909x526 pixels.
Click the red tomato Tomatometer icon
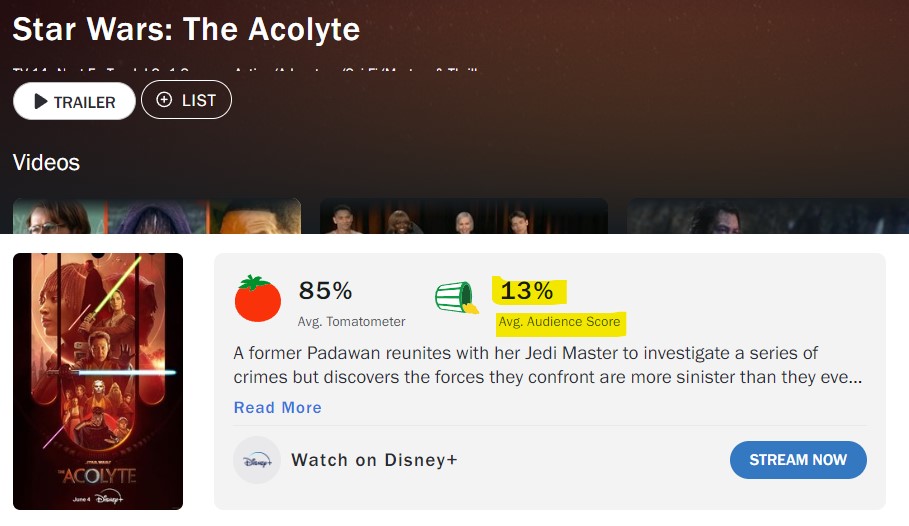pos(258,298)
